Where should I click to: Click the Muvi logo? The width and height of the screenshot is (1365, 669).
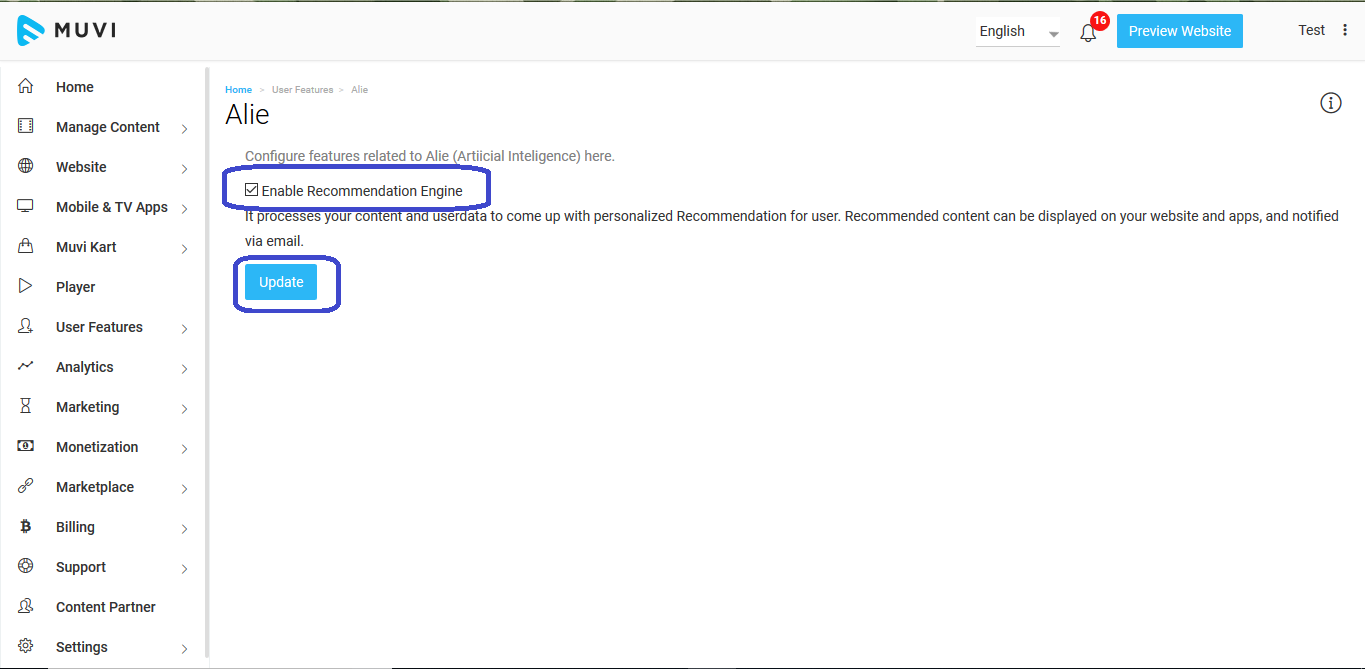(66, 31)
